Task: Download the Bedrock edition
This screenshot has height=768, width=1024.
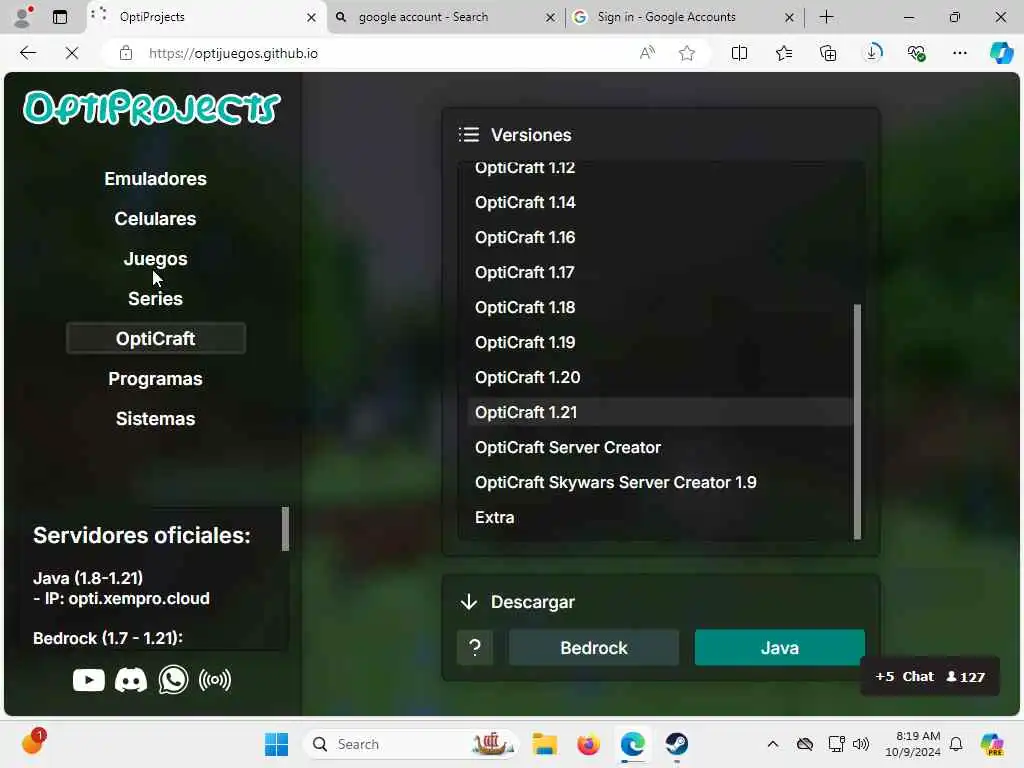Action: (594, 648)
